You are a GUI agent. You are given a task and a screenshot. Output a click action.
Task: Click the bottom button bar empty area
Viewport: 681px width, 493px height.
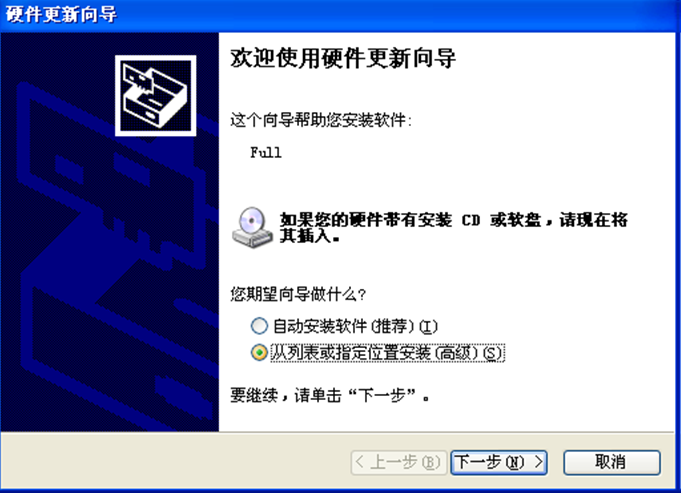pos(174,462)
